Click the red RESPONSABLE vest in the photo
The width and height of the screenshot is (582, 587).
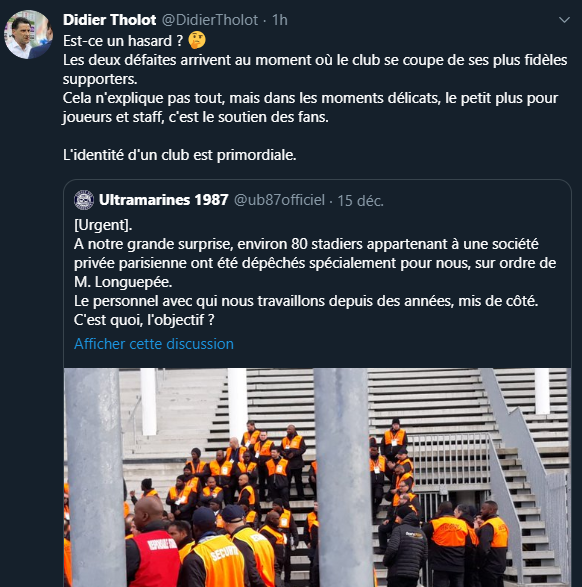point(157,558)
